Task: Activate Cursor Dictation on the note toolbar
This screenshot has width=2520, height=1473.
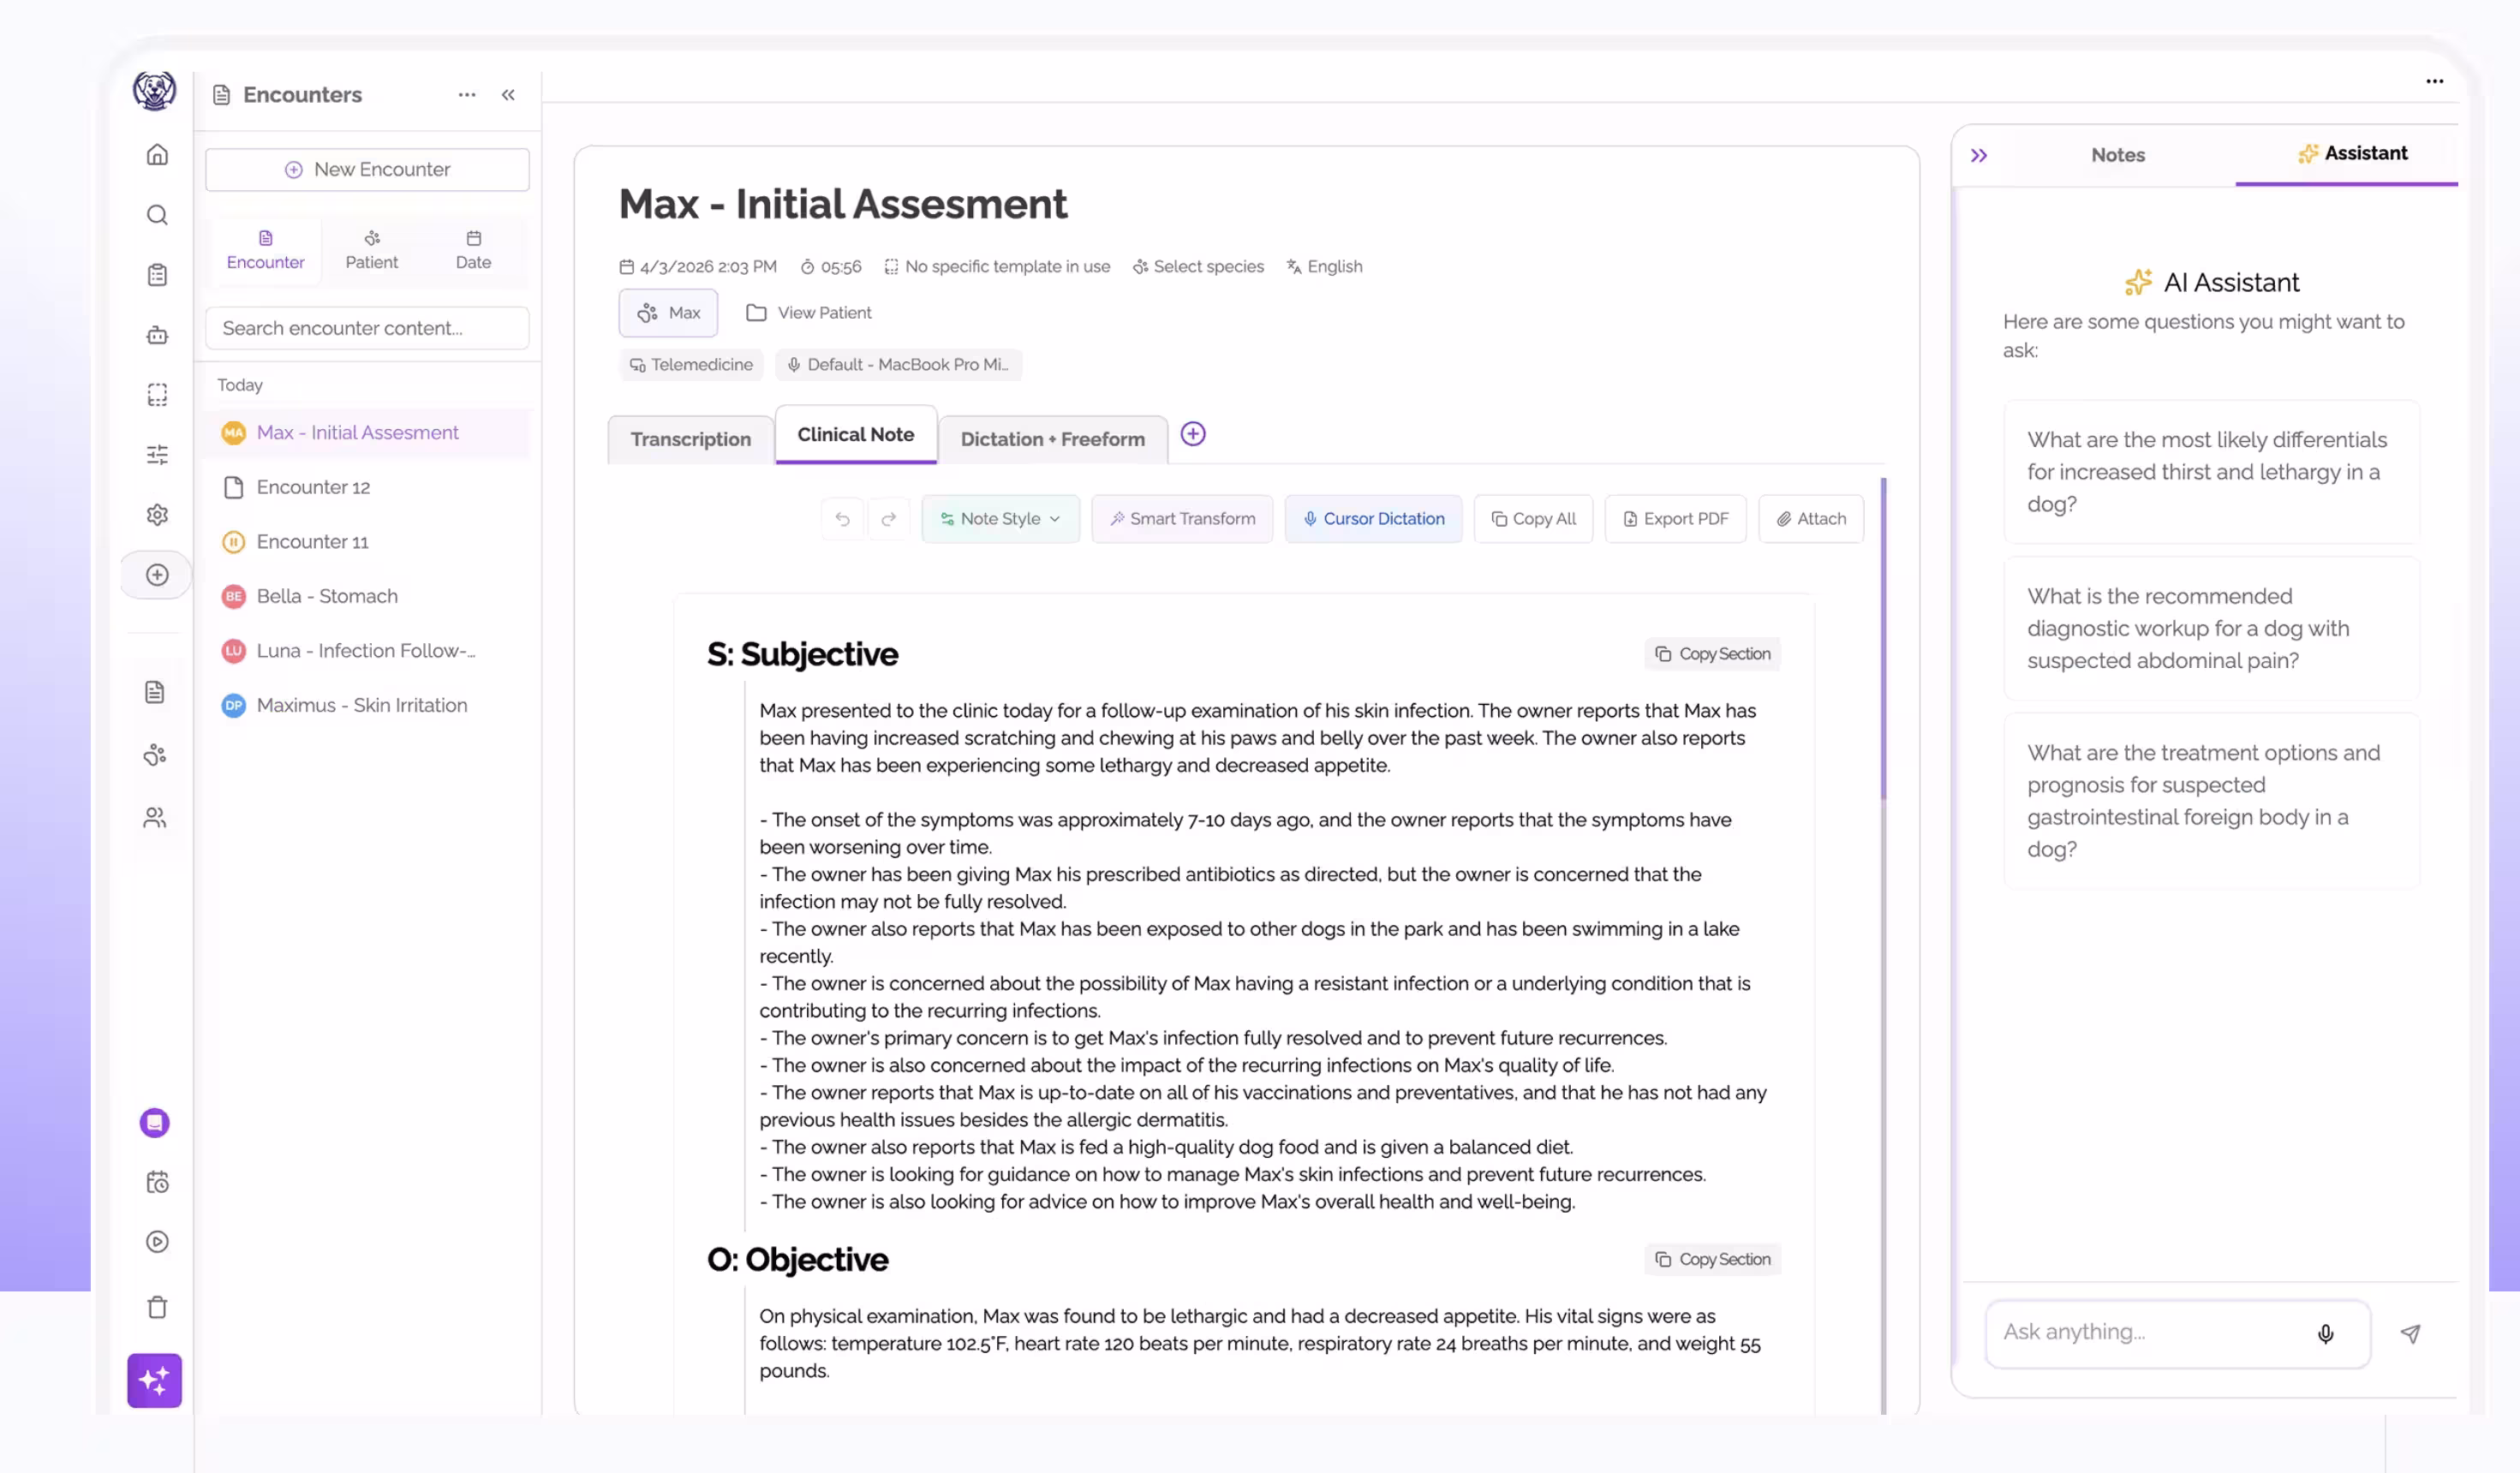Action: coord(1373,518)
